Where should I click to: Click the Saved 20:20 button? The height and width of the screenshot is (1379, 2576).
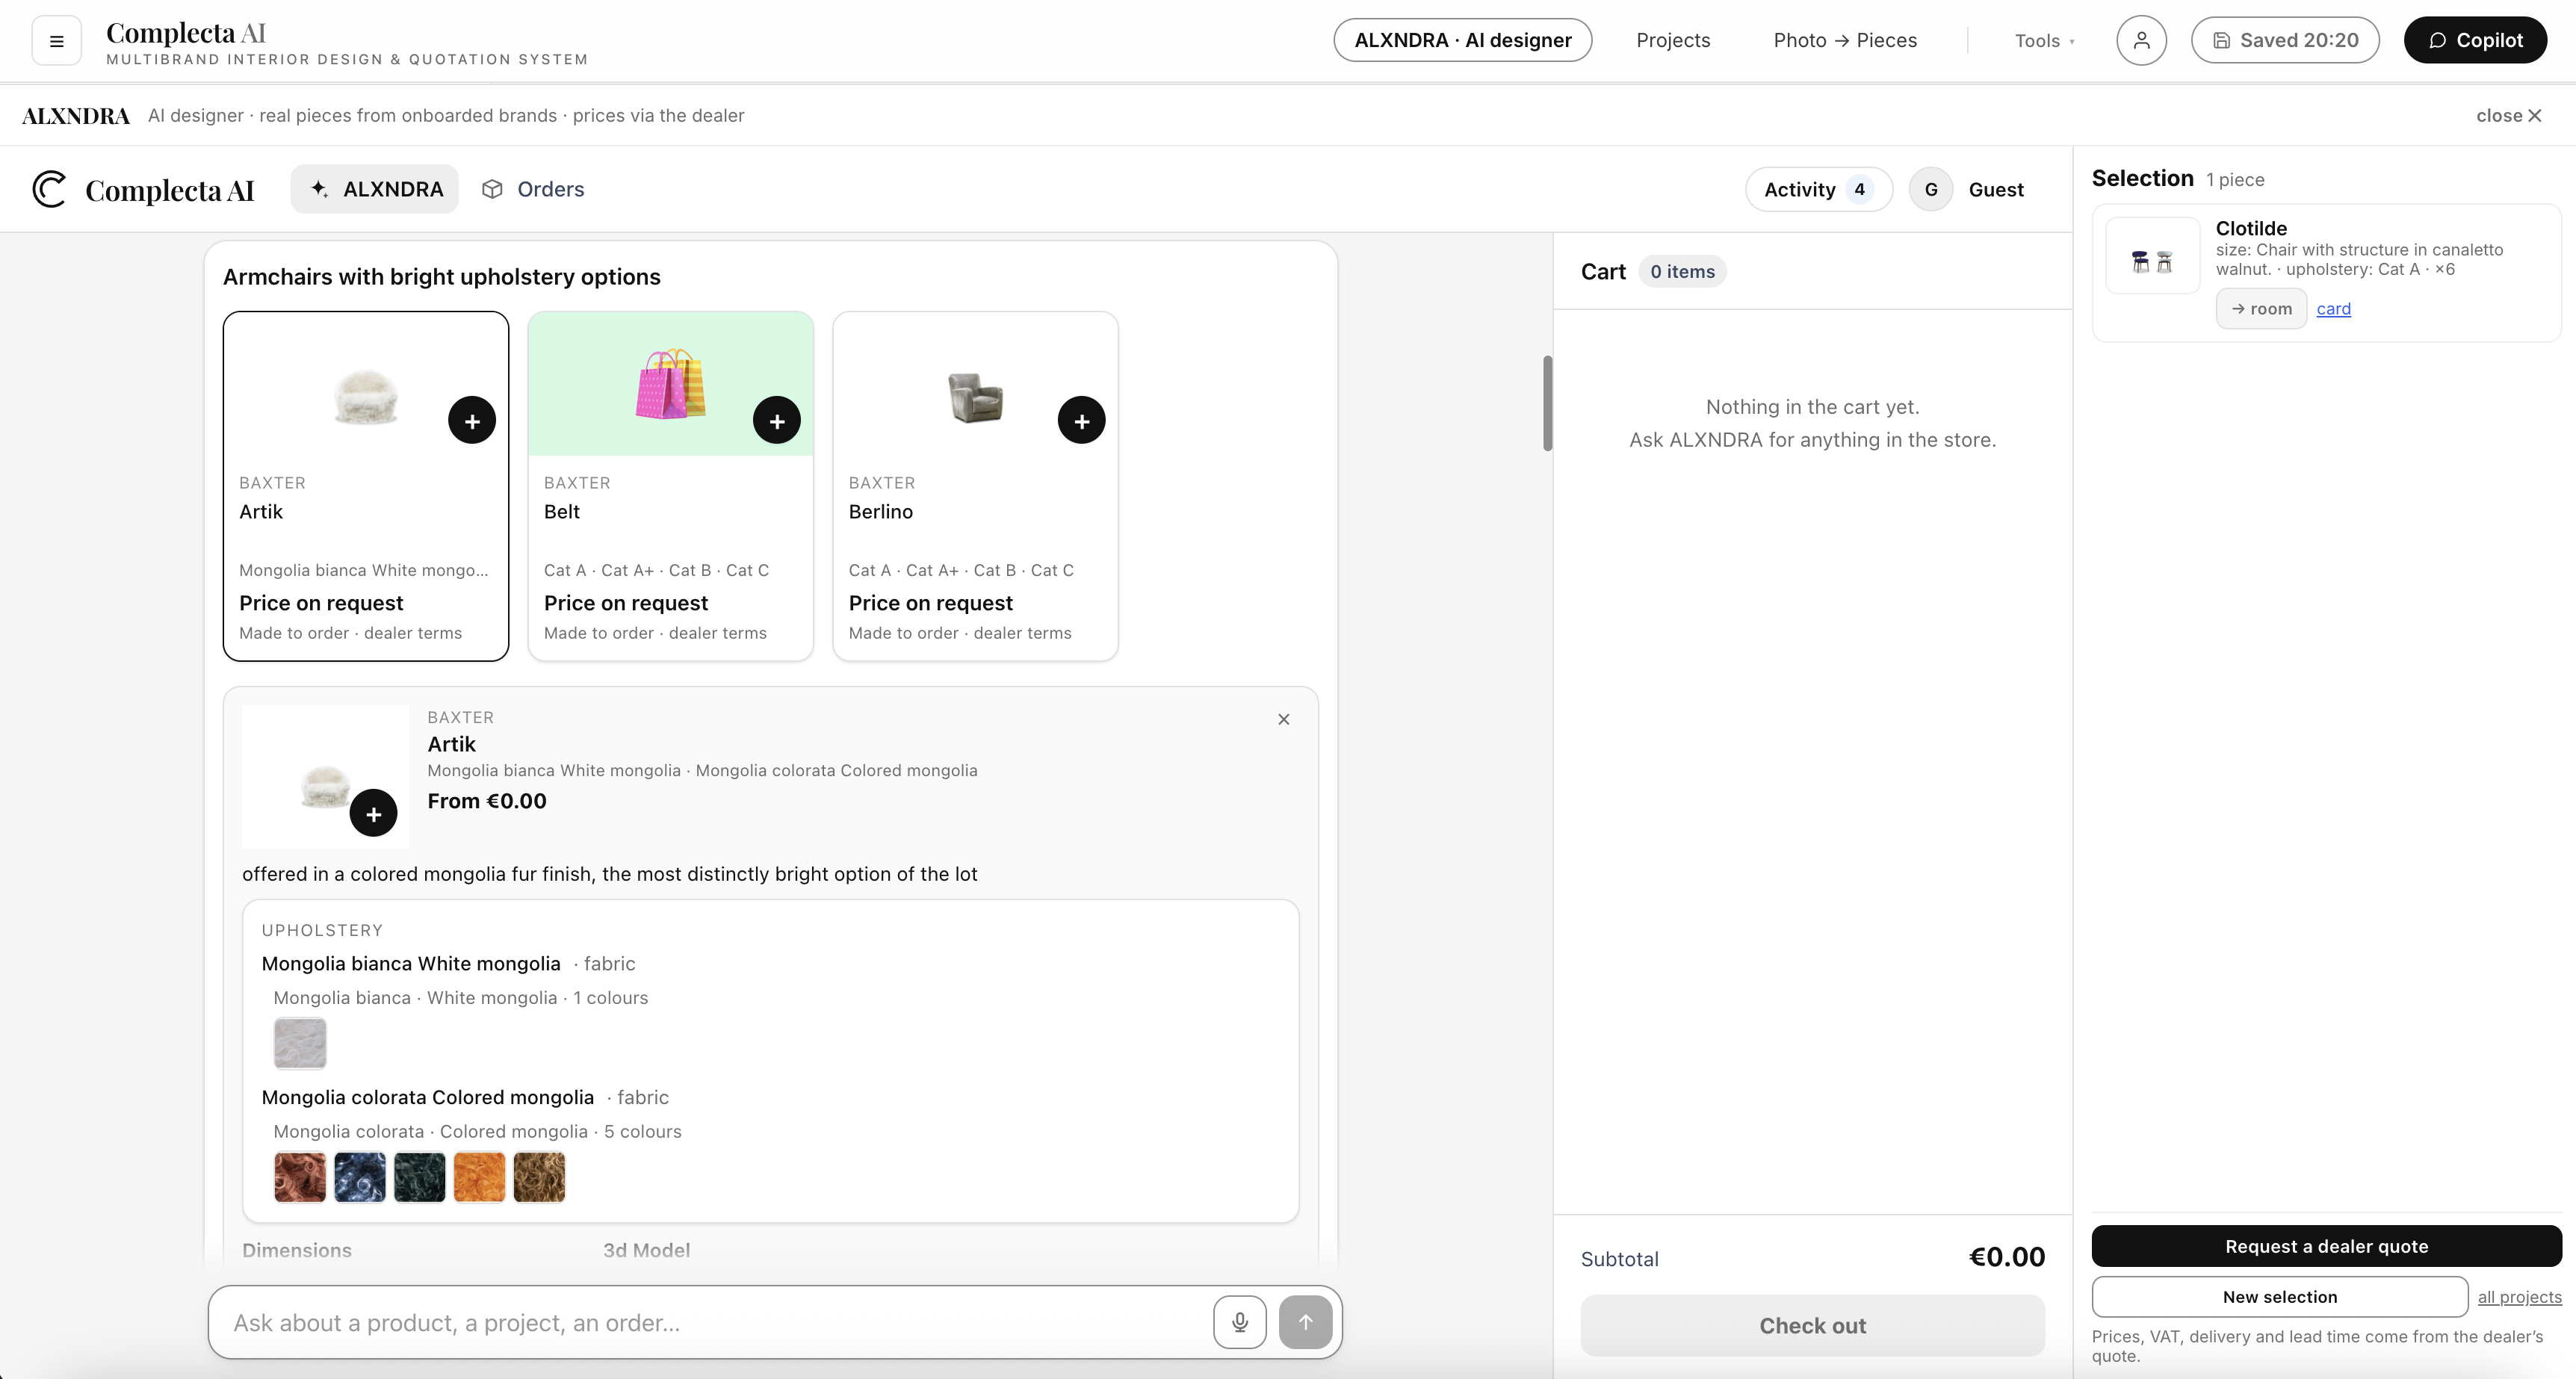click(2285, 41)
